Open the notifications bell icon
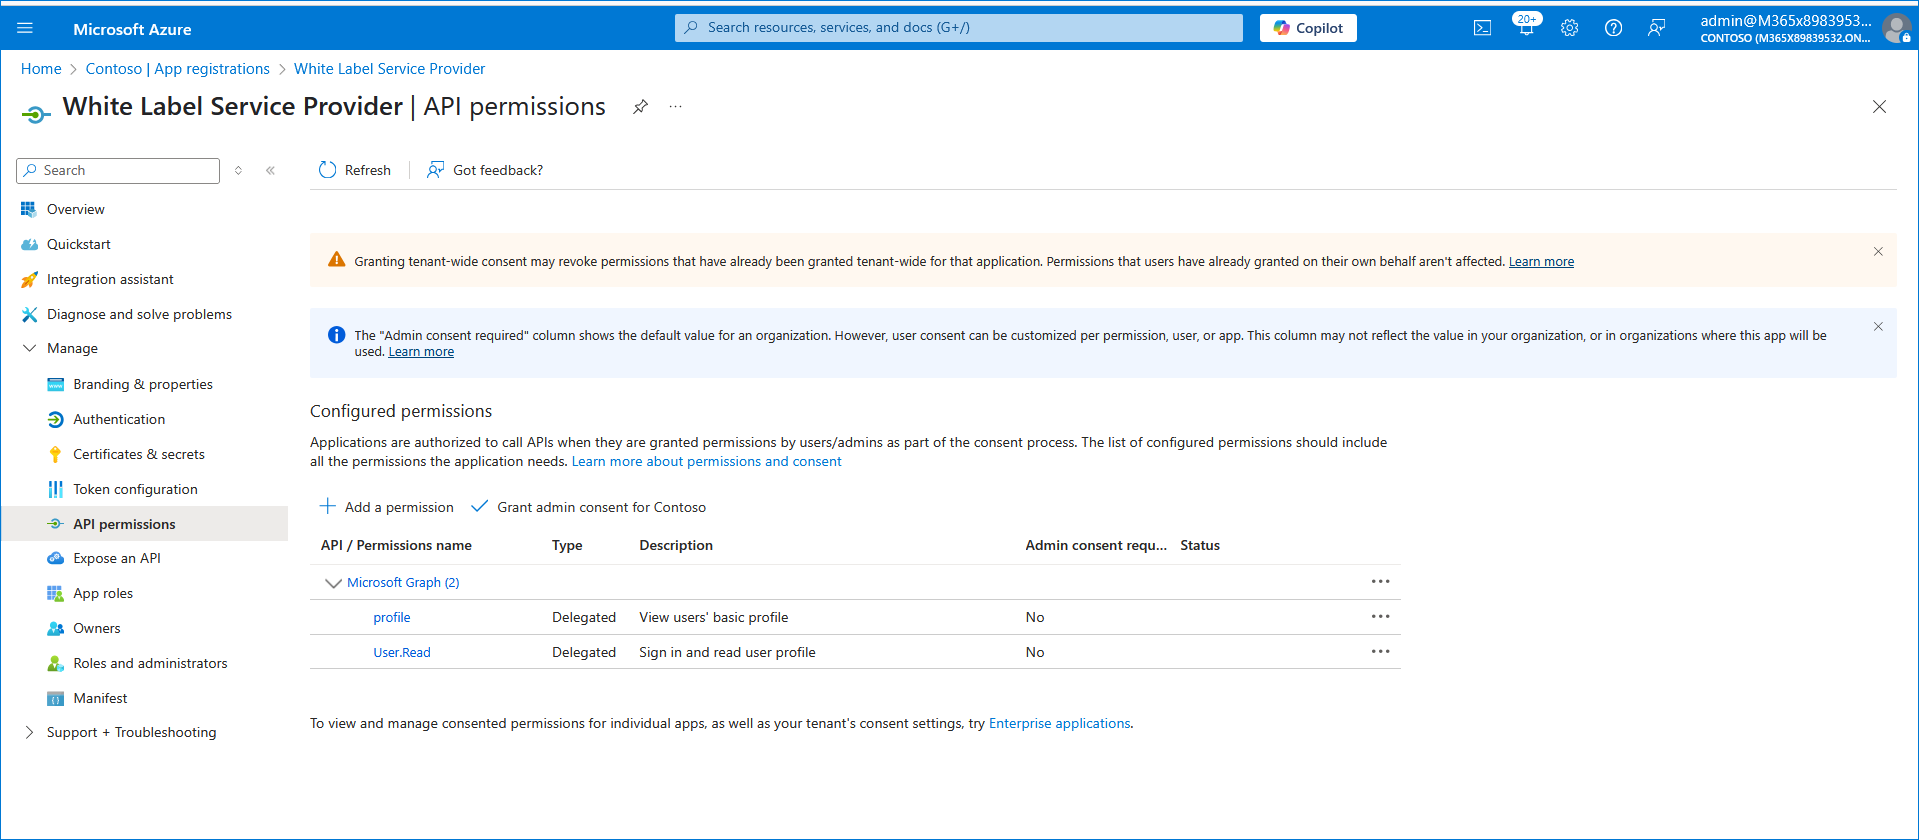1919x840 pixels. [x=1526, y=28]
